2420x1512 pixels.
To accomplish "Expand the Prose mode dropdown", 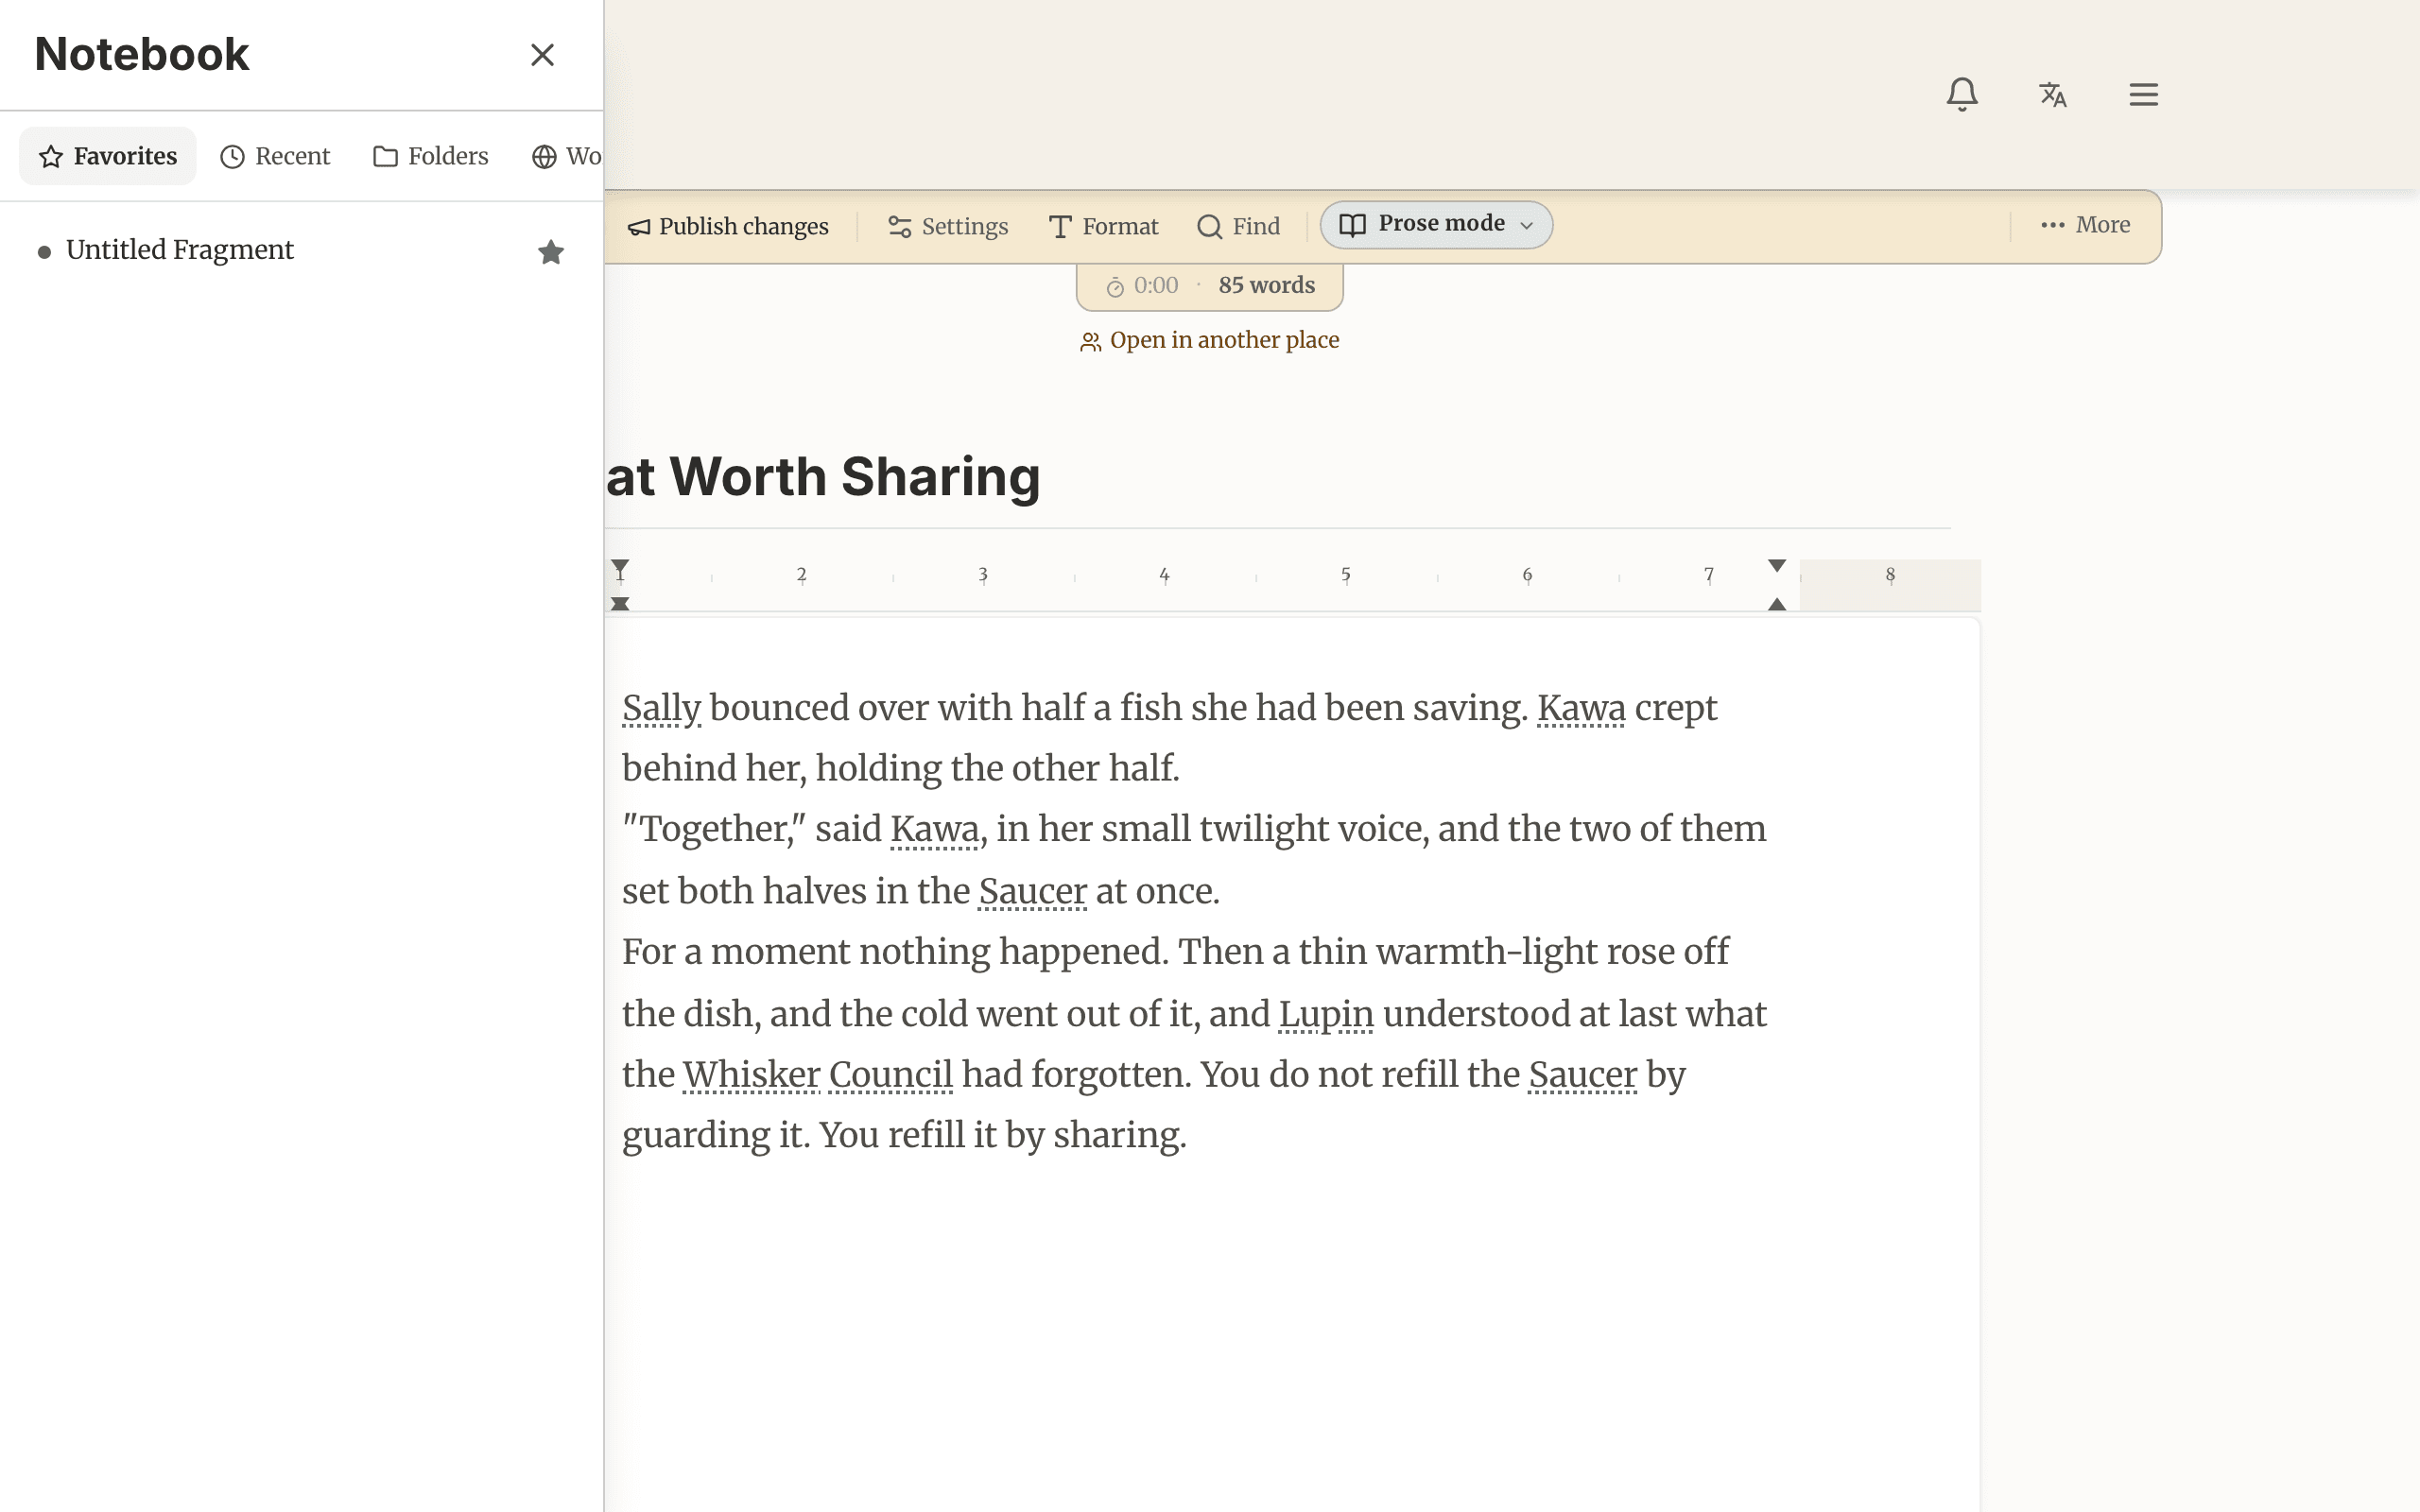I will (x=1436, y=224).
